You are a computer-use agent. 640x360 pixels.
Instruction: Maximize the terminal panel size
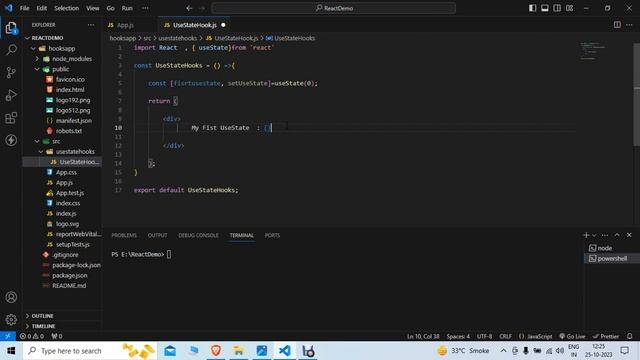coord(617,235)
